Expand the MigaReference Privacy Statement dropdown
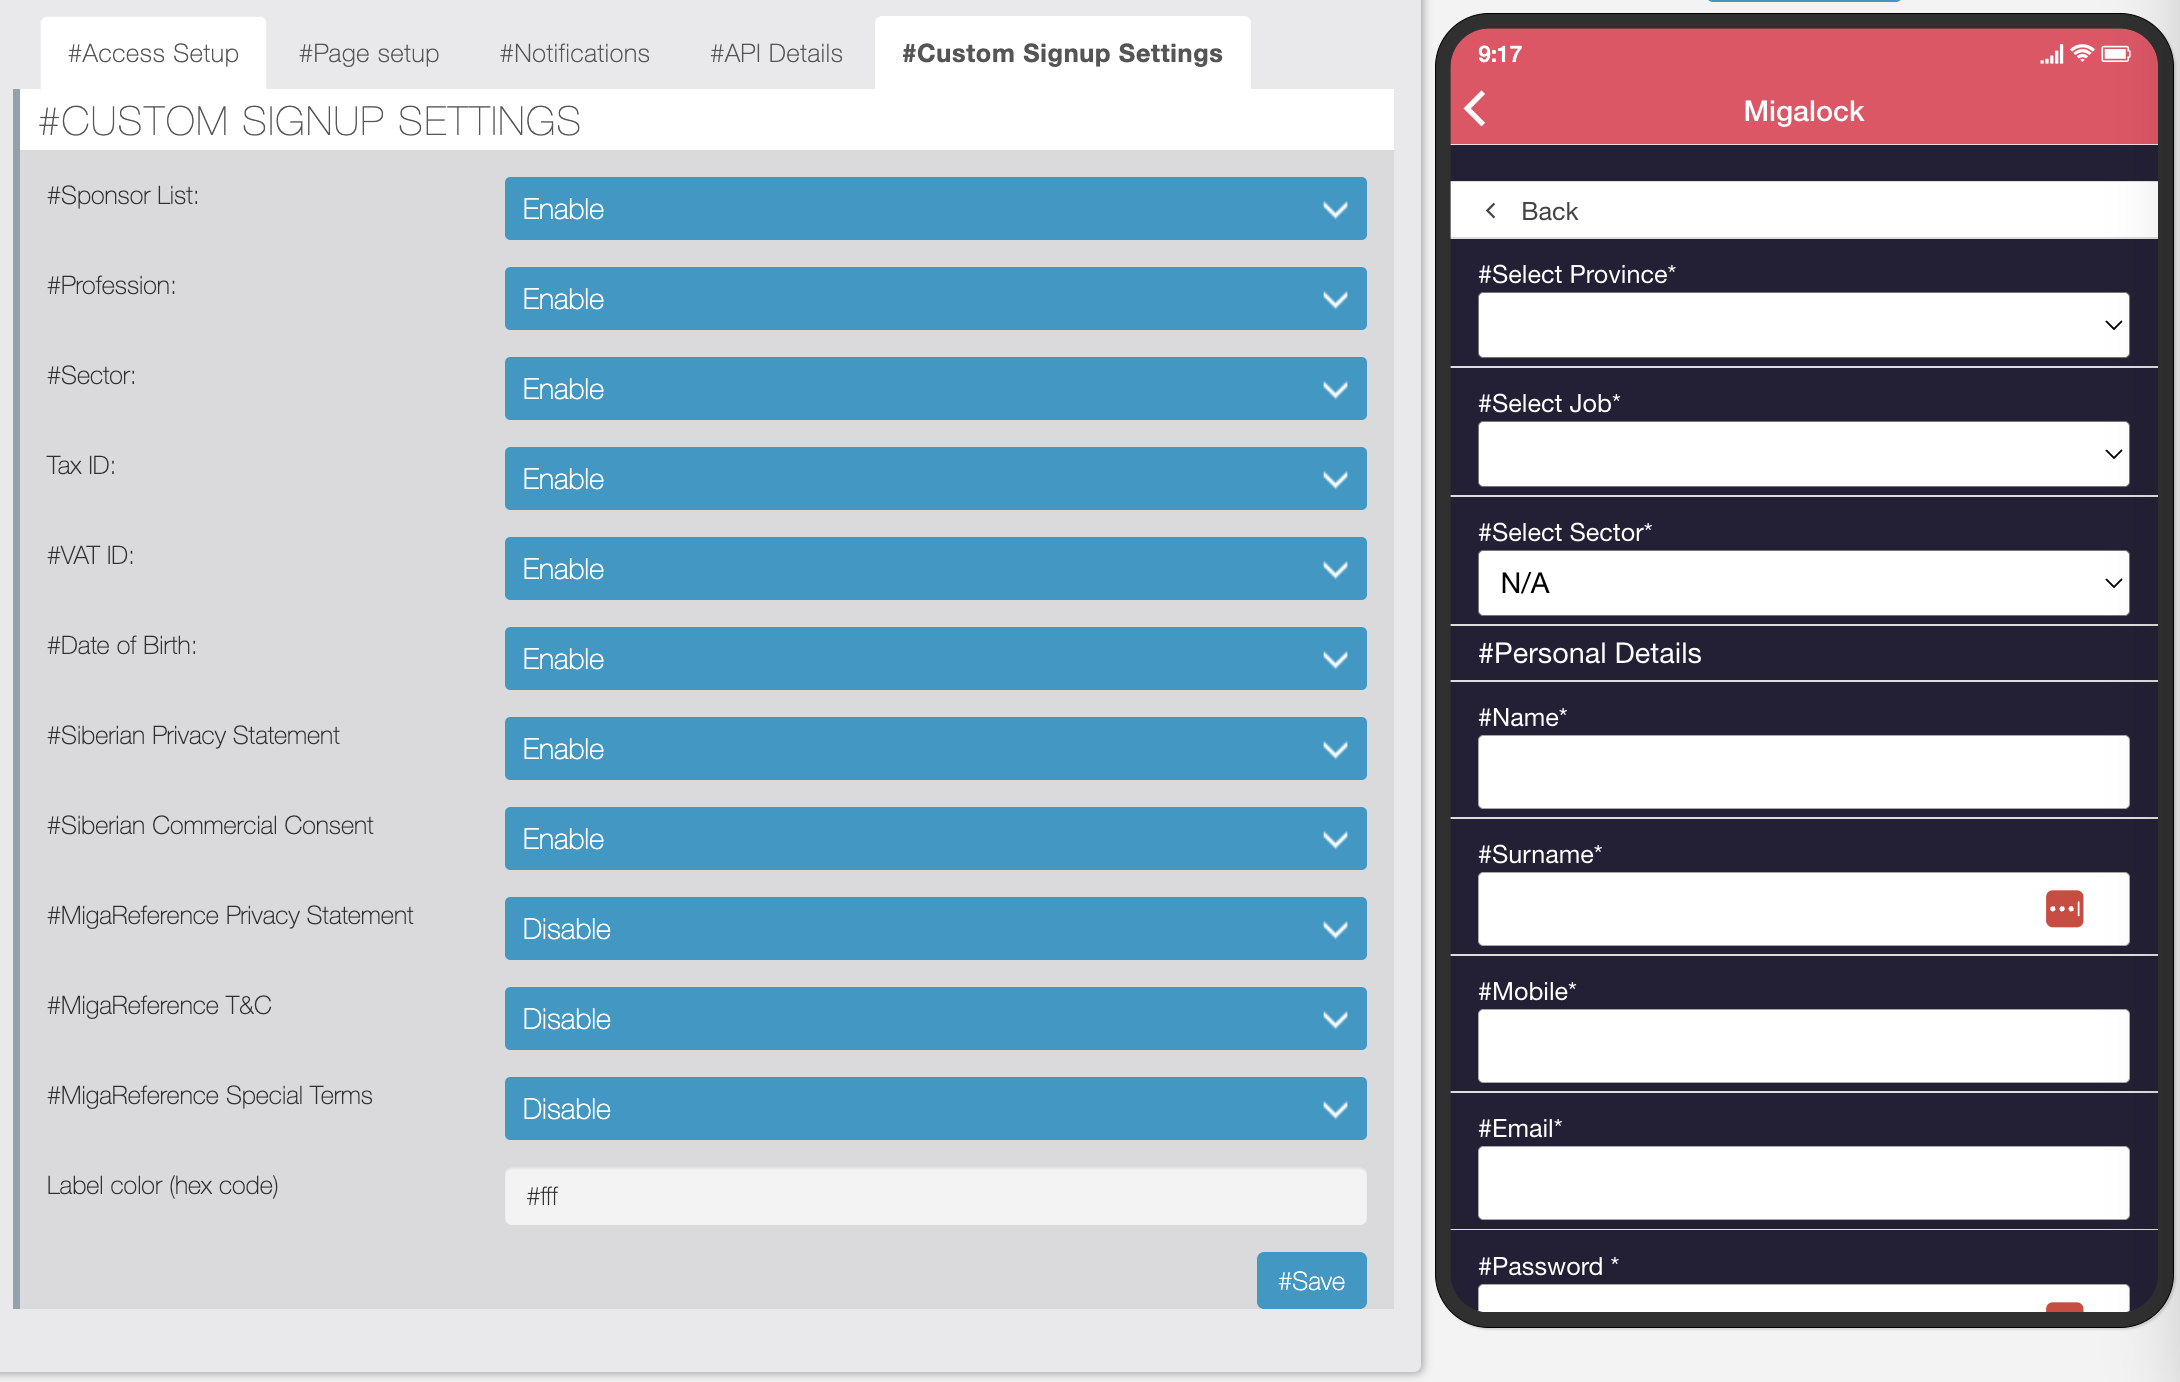The height and width of the screenshot is (1382, 2180). pyautogui.click(x=935, y=929)
